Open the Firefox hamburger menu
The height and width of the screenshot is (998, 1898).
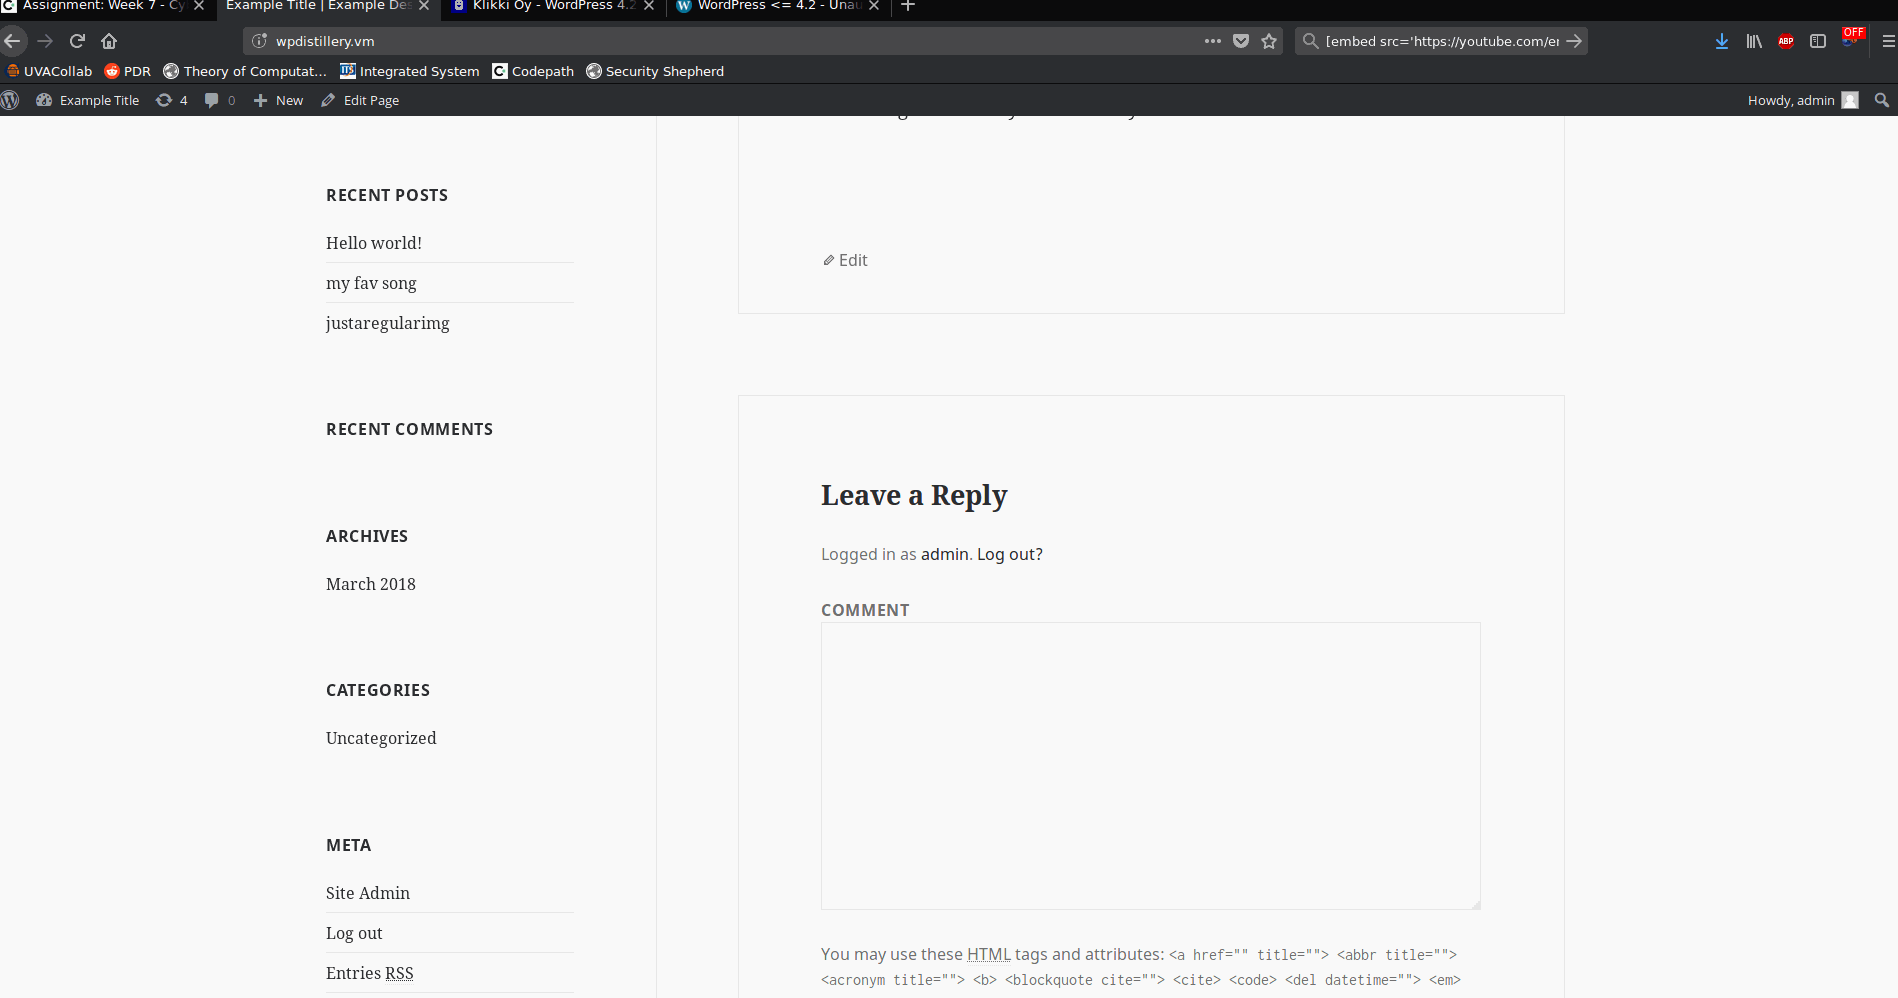point(1888,41)
